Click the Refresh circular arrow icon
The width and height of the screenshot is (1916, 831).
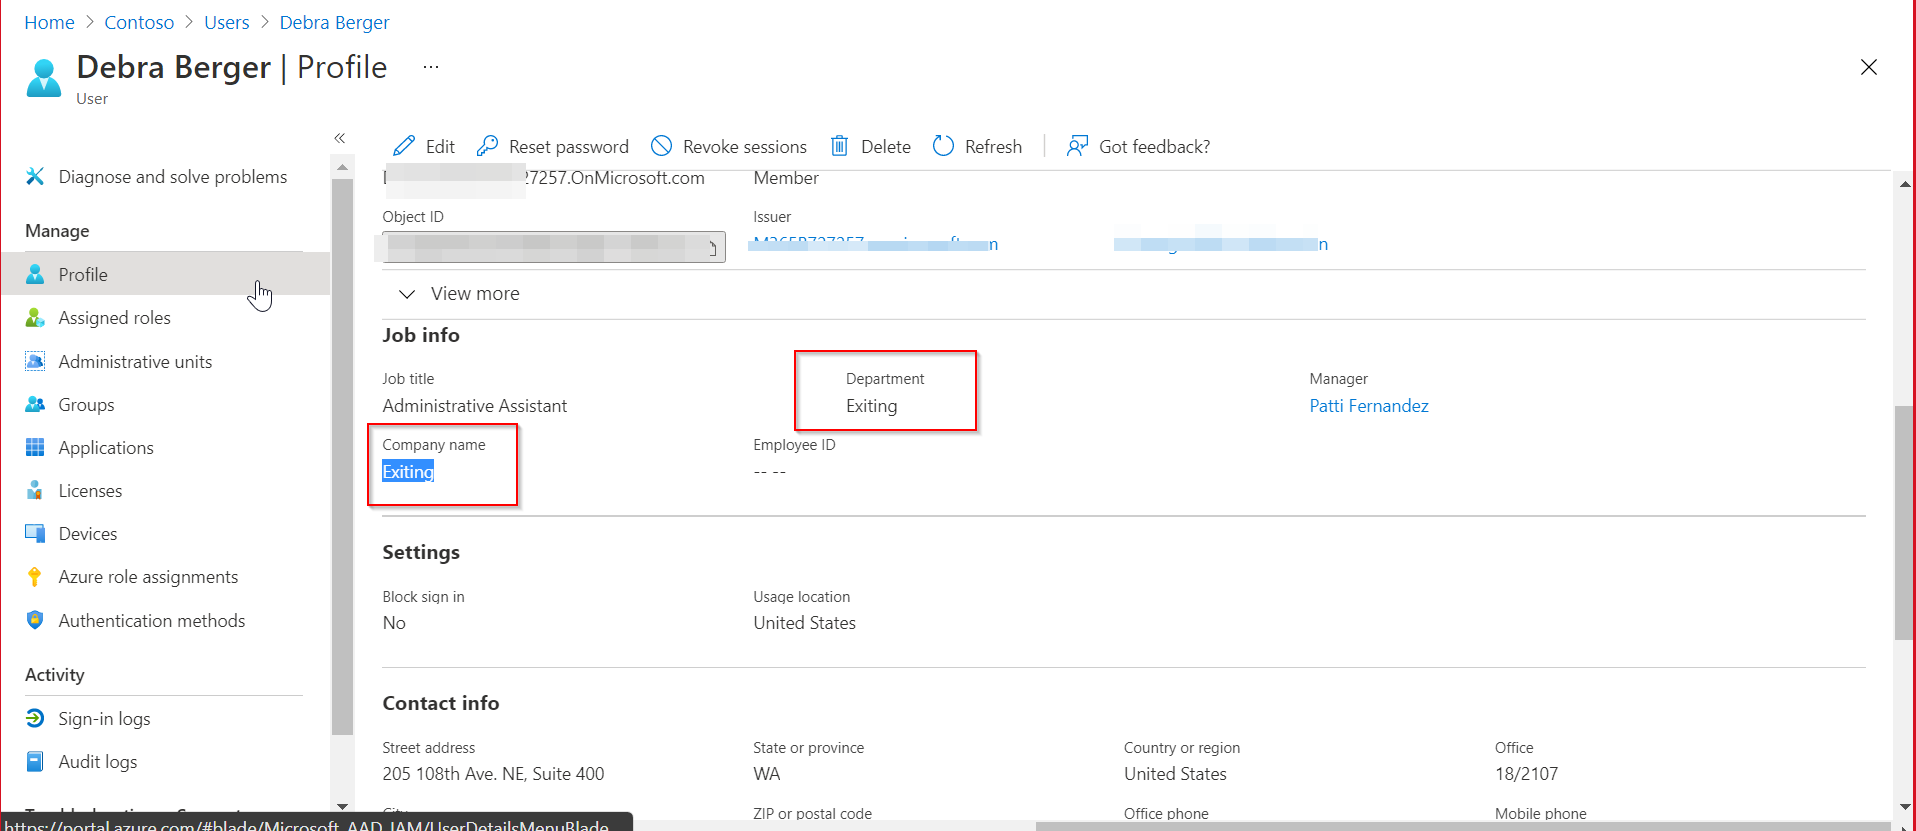(x=943, y=146)
